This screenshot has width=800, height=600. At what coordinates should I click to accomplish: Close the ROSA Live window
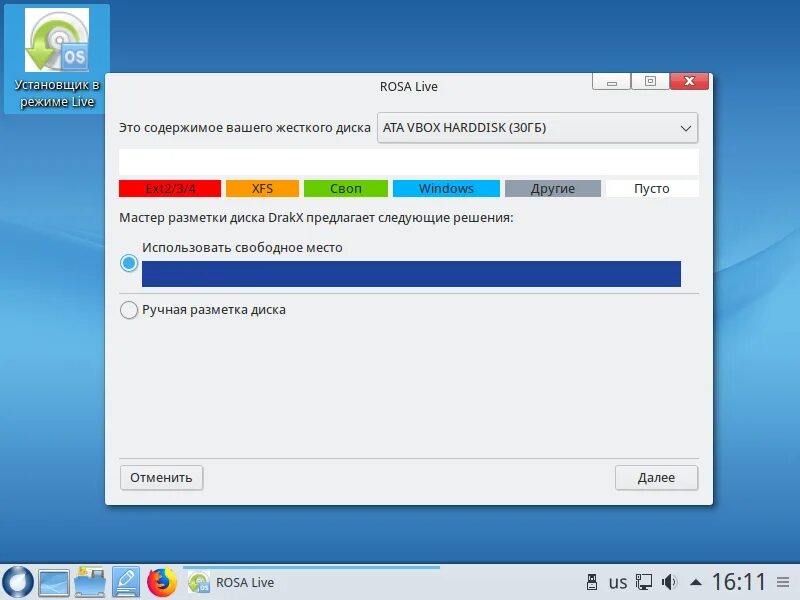tap(689, 82)
